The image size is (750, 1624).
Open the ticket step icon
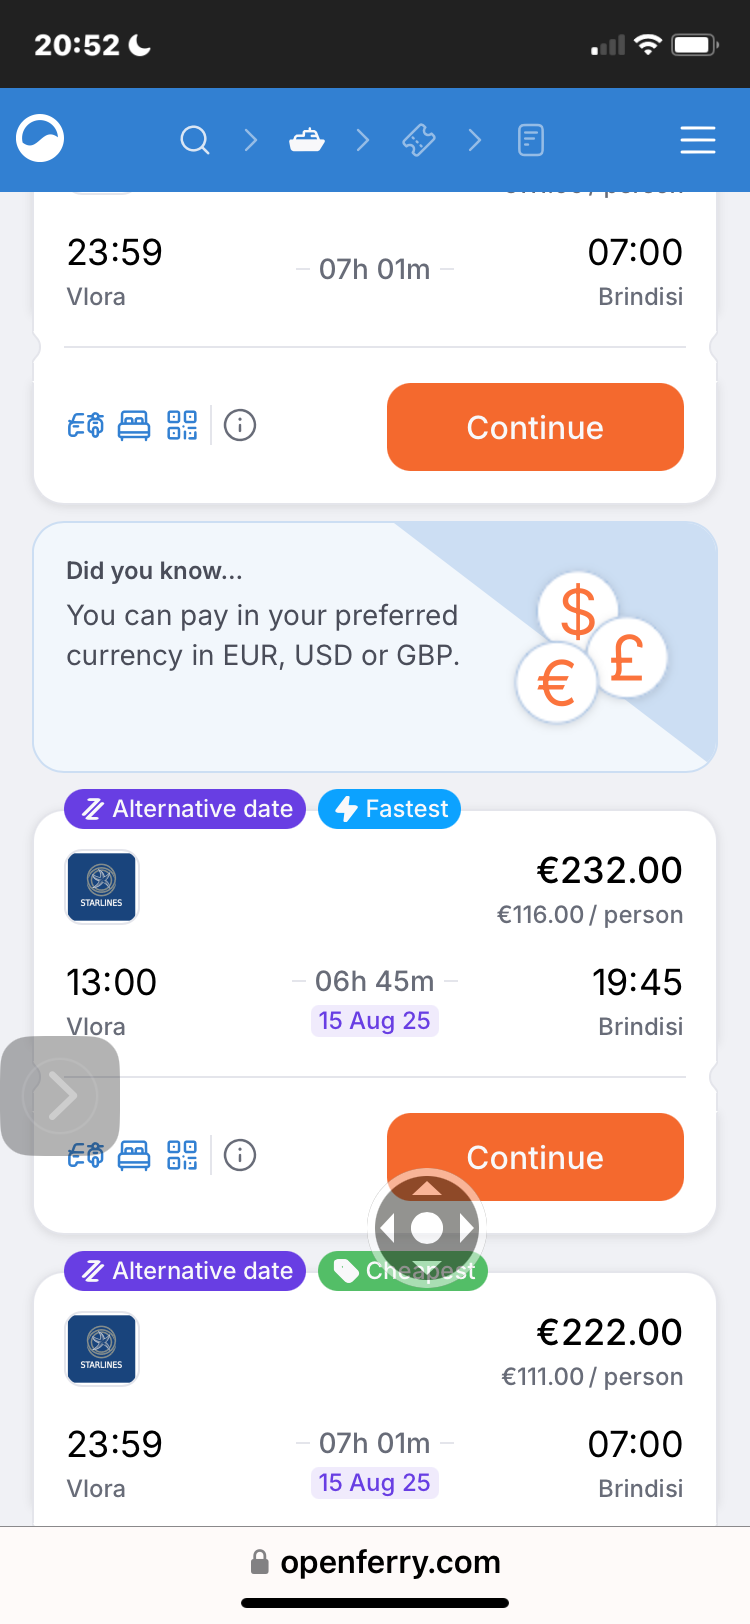click(x=419, y=140)
